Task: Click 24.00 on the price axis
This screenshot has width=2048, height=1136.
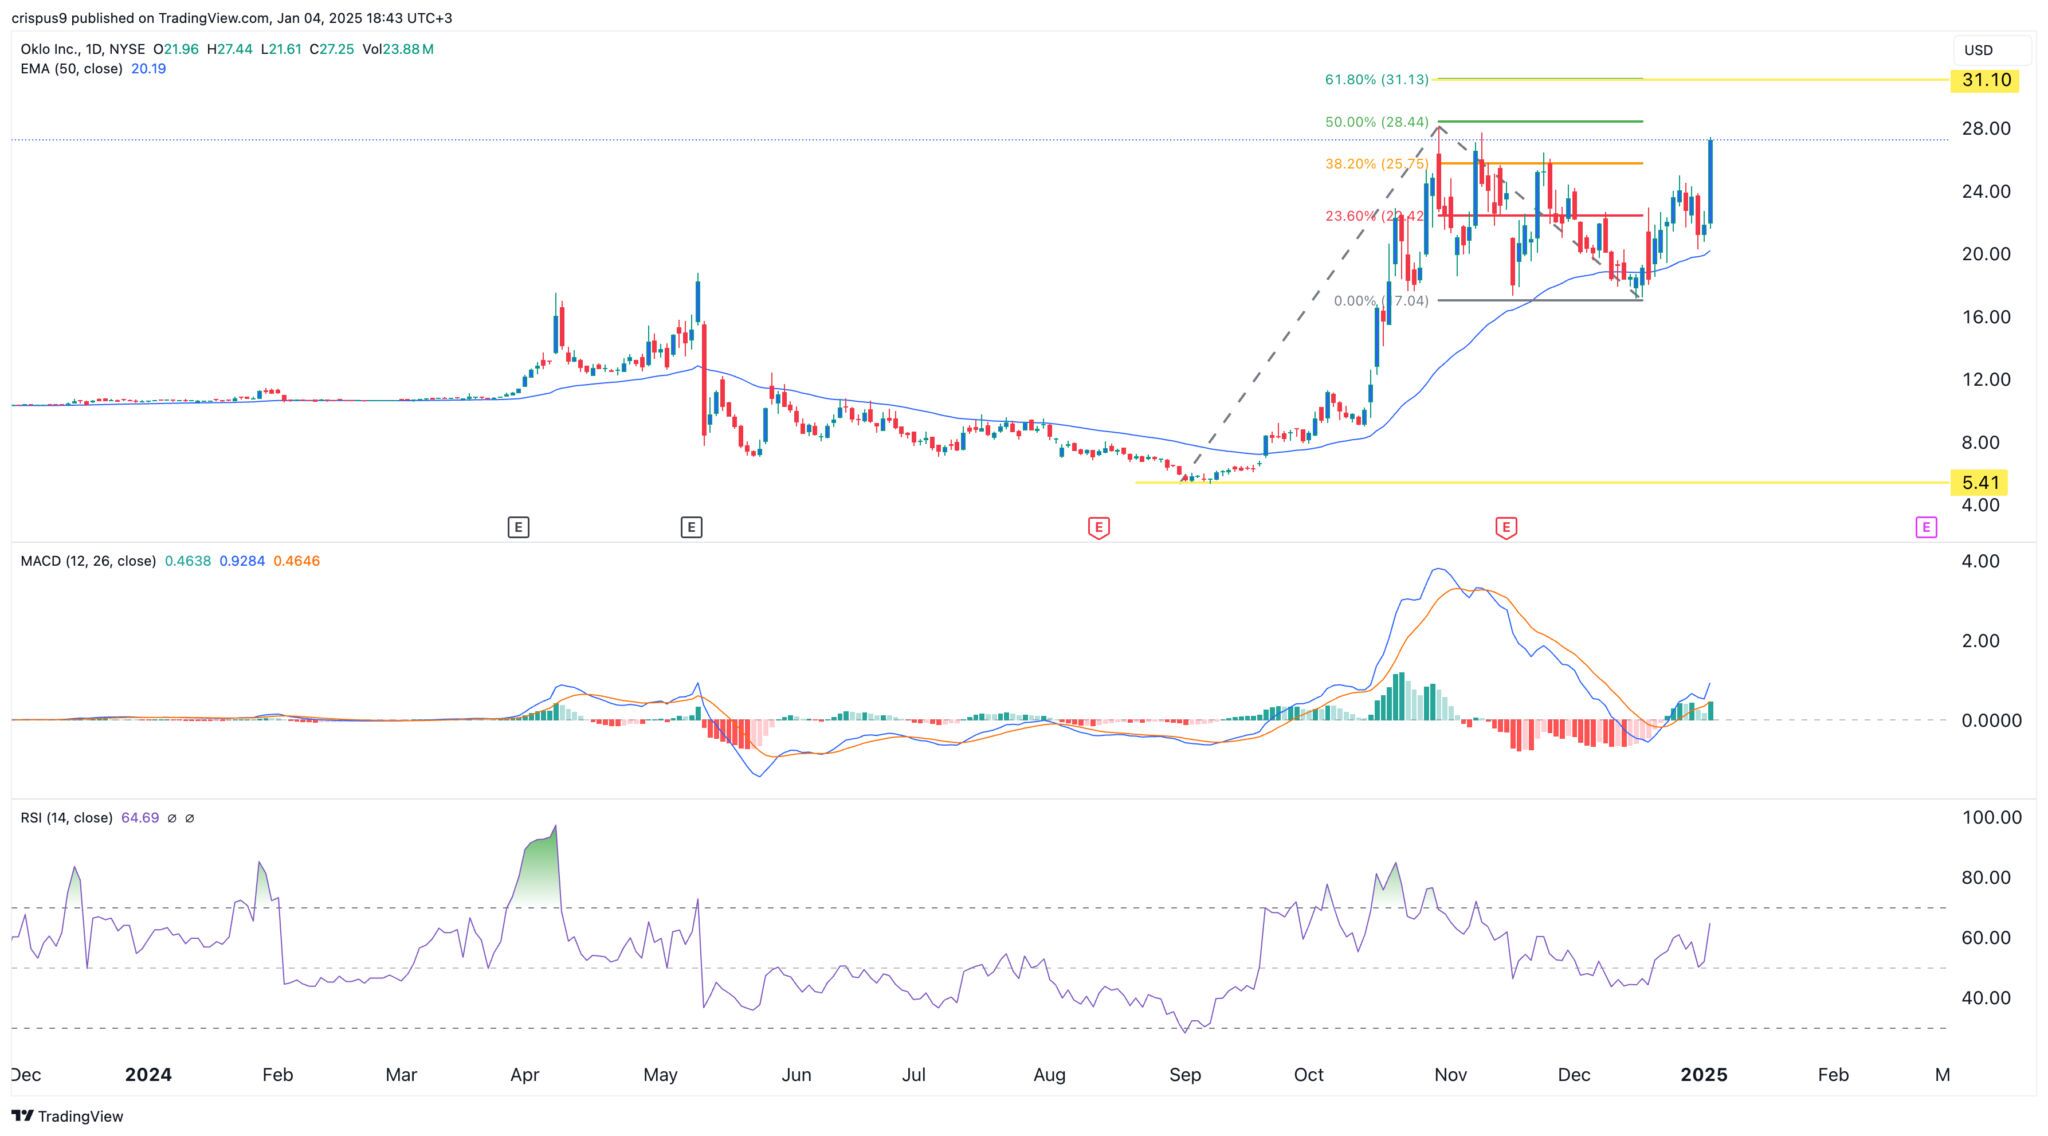Action: (x=1986, y=192)
